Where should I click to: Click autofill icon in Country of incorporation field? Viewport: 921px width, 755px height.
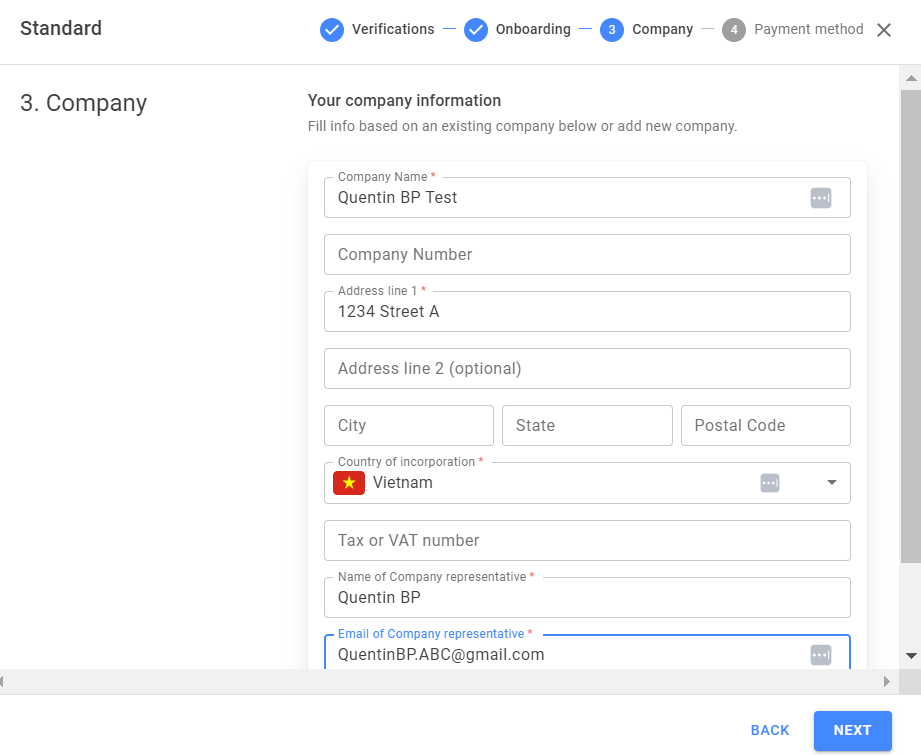click(x=770, y=483)
